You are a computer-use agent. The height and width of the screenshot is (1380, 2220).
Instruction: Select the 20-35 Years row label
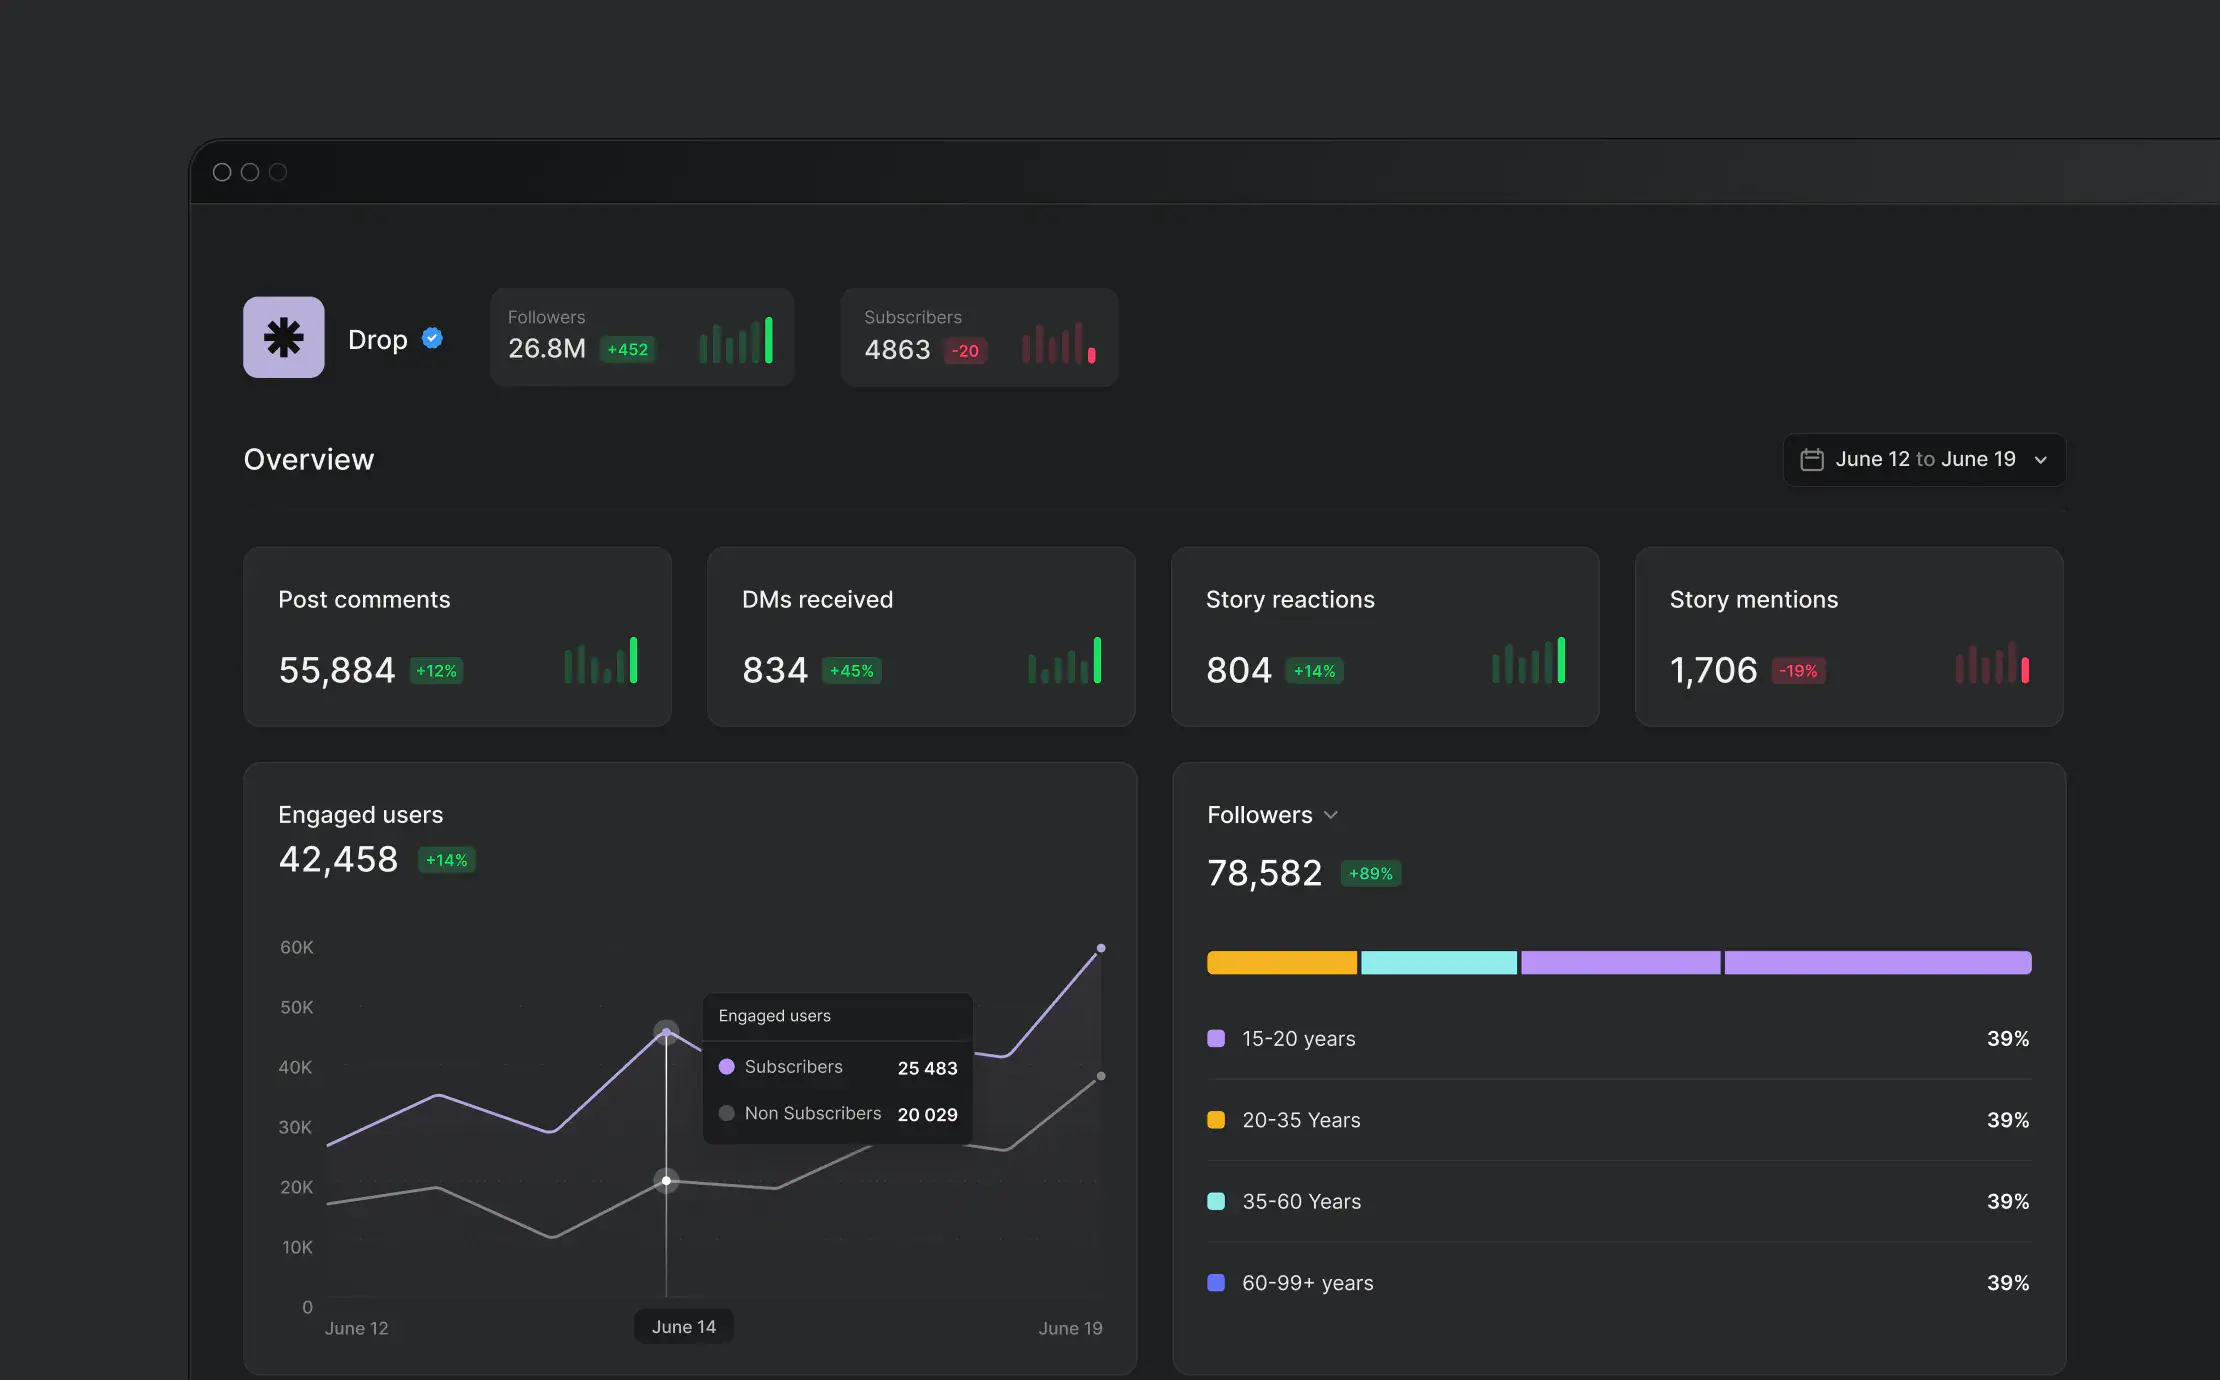(1301, 1120)
